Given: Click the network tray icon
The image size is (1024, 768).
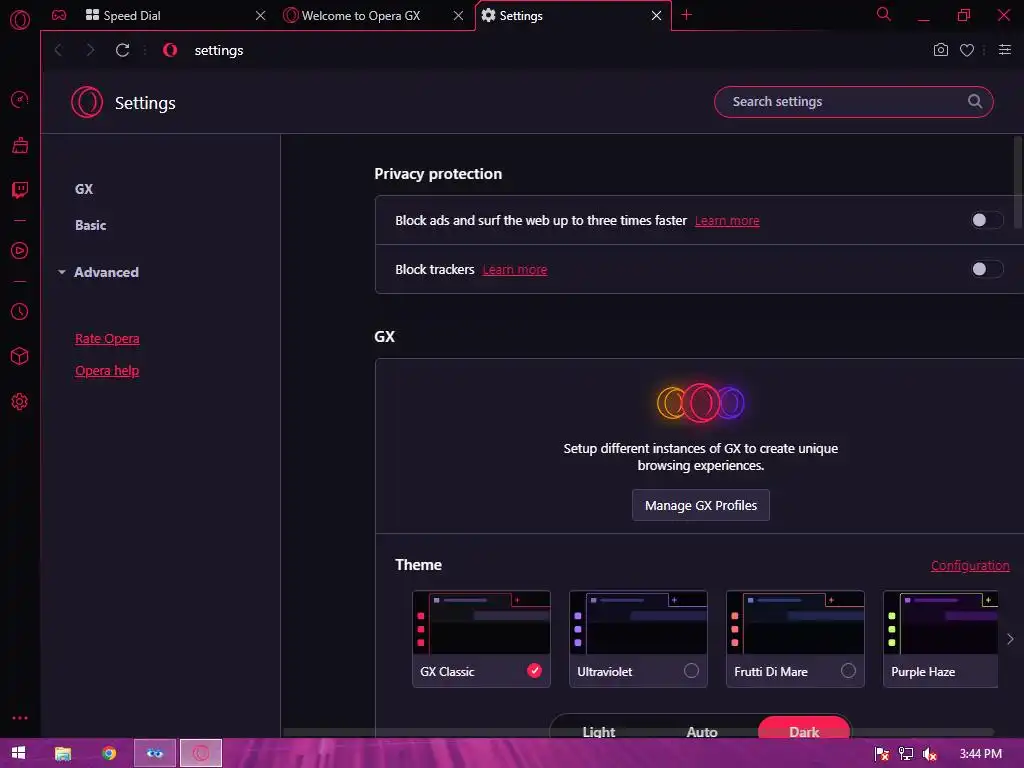Looking at the screenshot, I should point(906,754).
